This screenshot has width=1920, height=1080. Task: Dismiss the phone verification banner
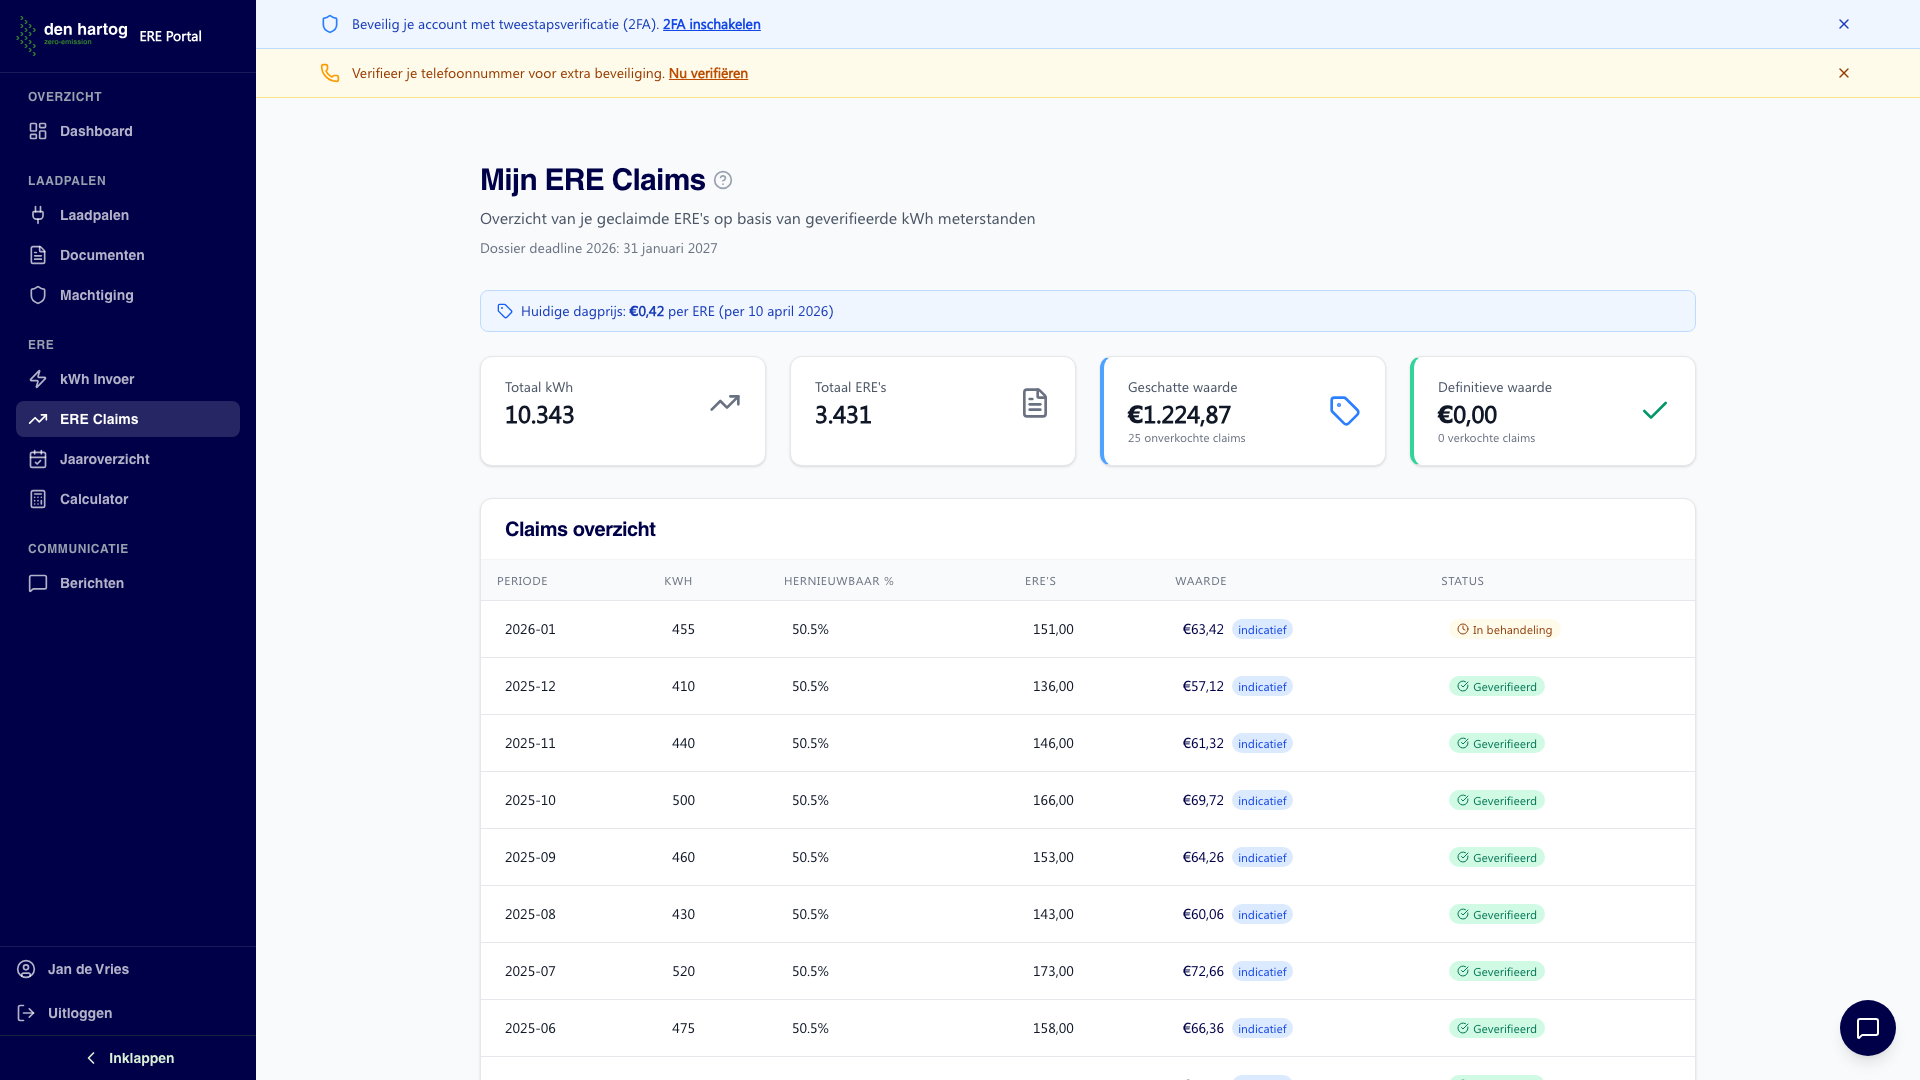coord(1844,73)
